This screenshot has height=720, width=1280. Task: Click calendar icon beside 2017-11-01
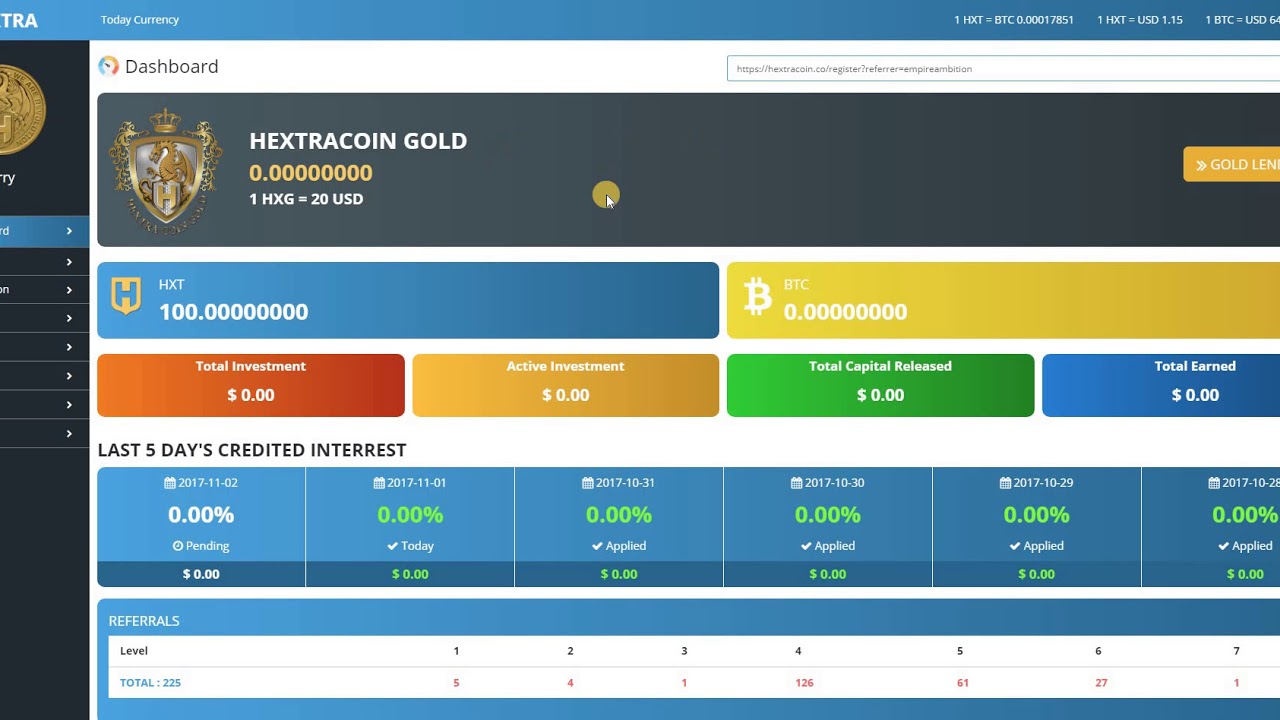point(379,483)
